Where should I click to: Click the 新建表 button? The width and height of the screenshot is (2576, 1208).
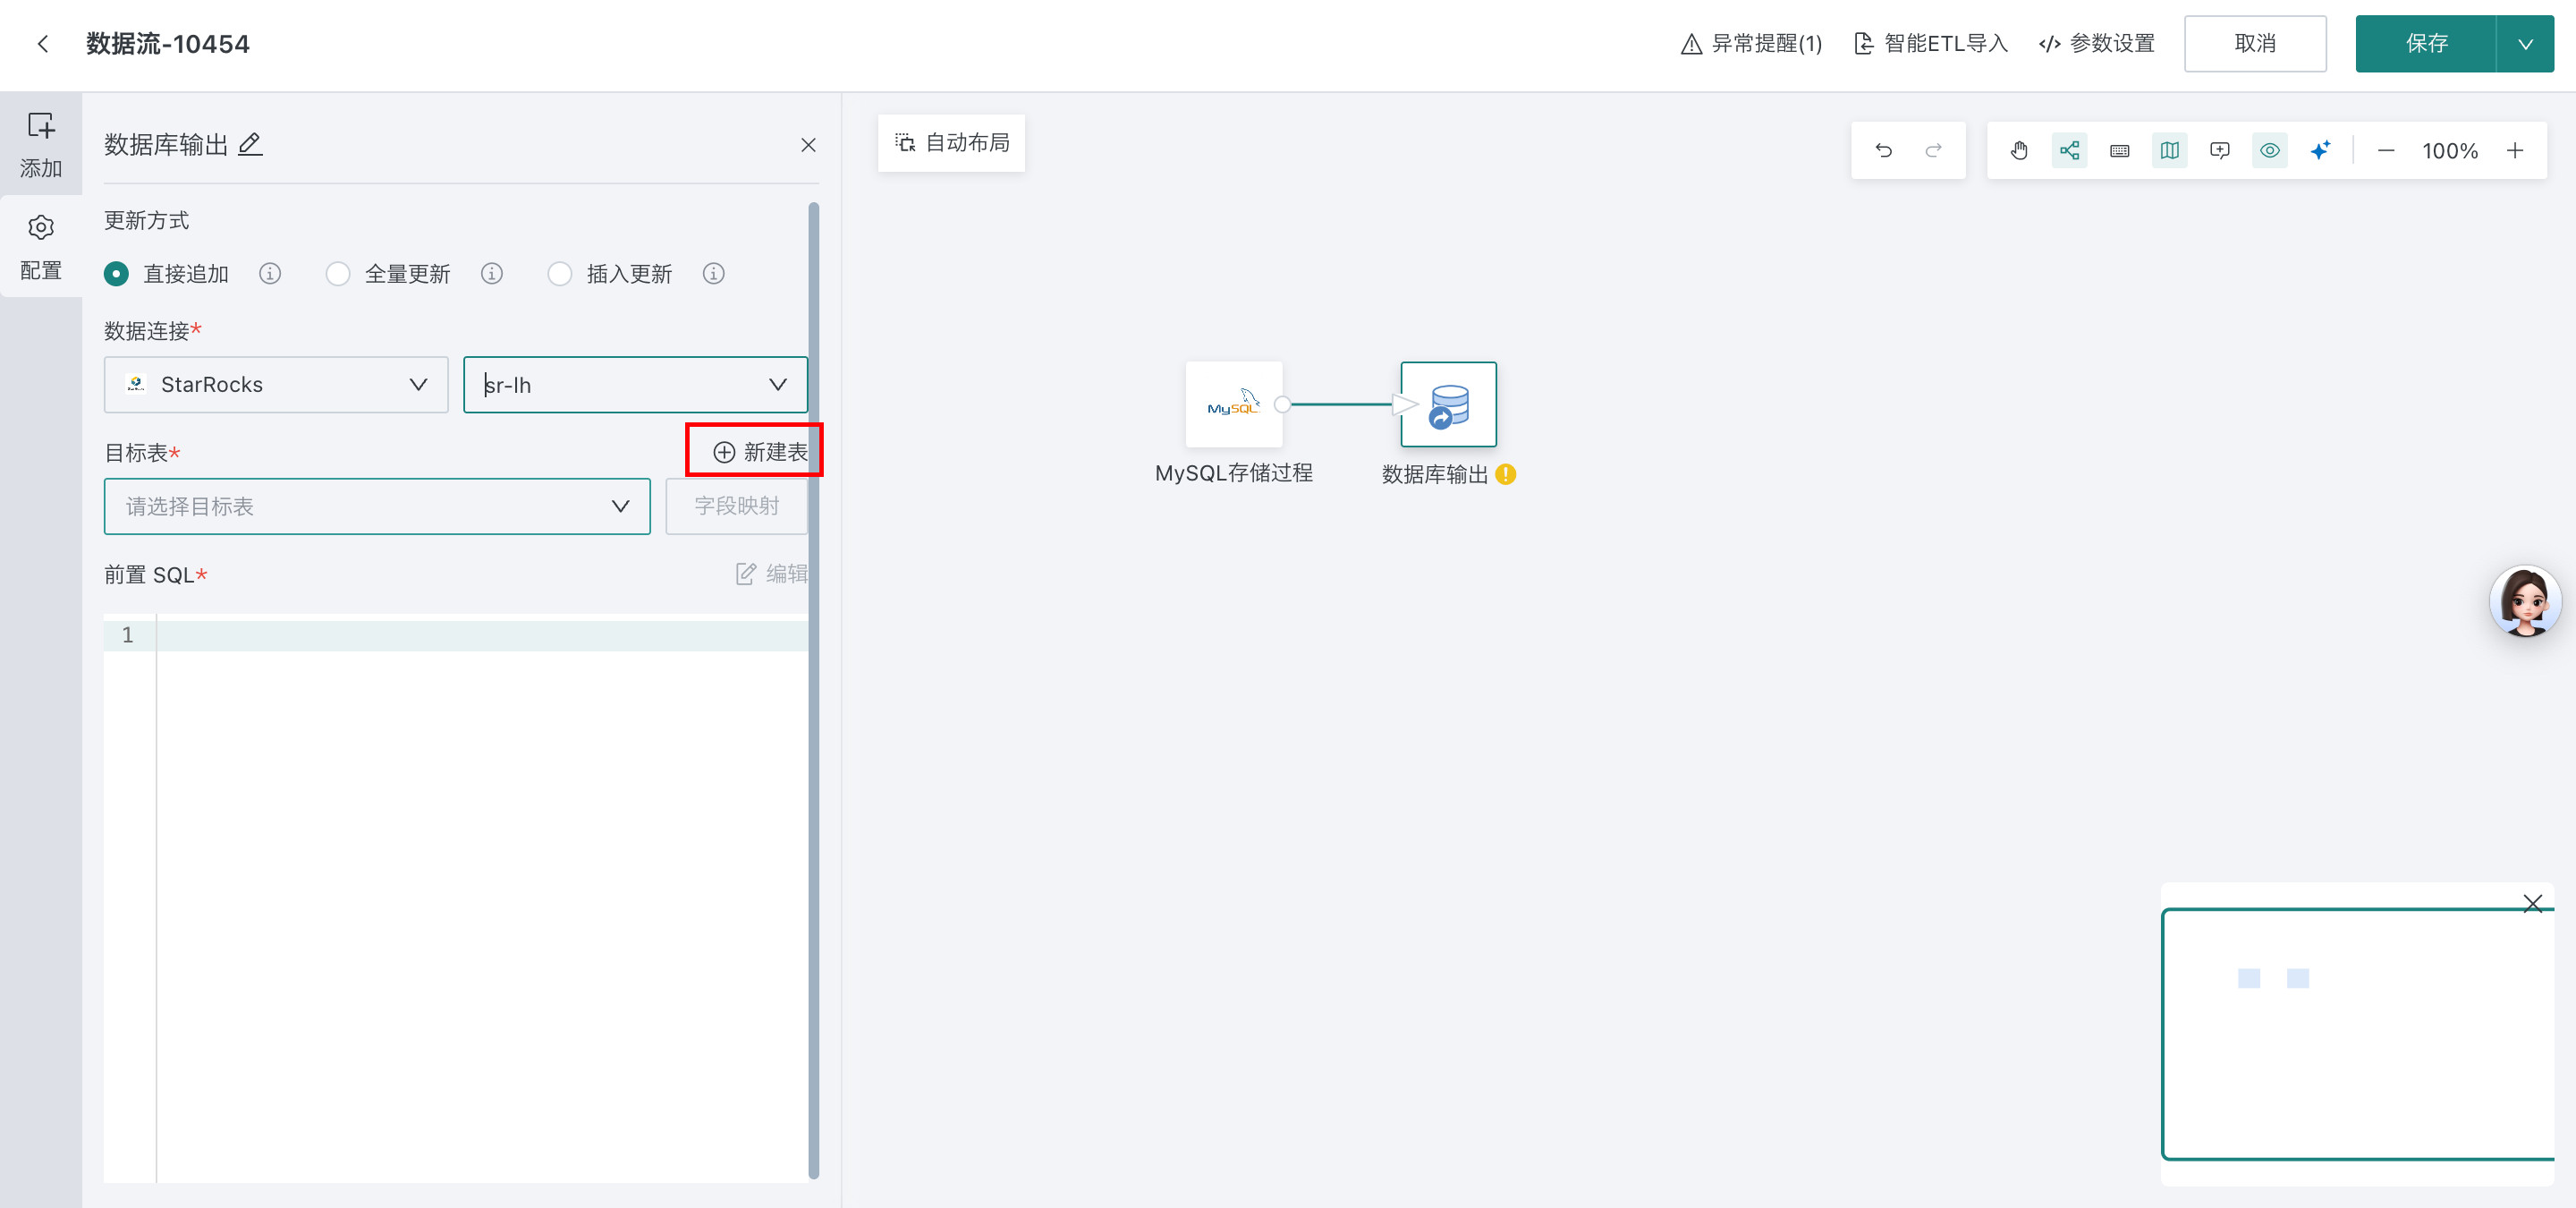tap(760, 452)
